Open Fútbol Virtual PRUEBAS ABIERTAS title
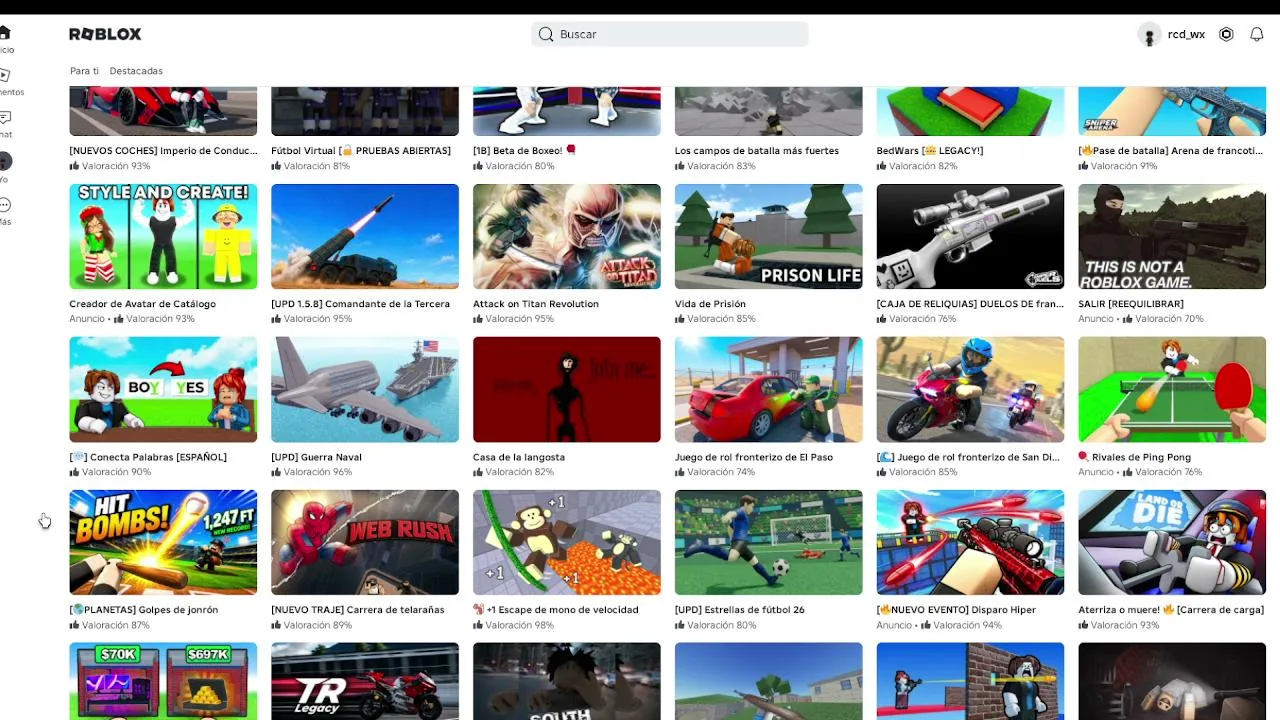This screenshot has width=1280, height=720. point(361,151)
